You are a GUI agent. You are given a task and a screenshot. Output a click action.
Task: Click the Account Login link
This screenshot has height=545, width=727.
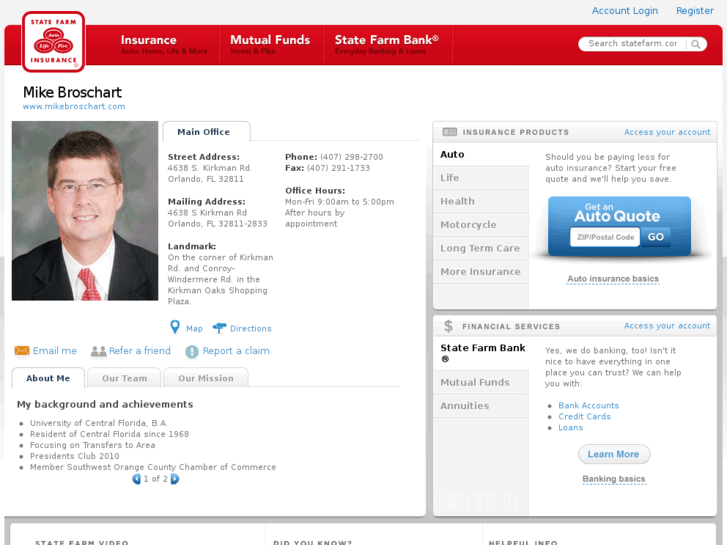coord(625,11)
